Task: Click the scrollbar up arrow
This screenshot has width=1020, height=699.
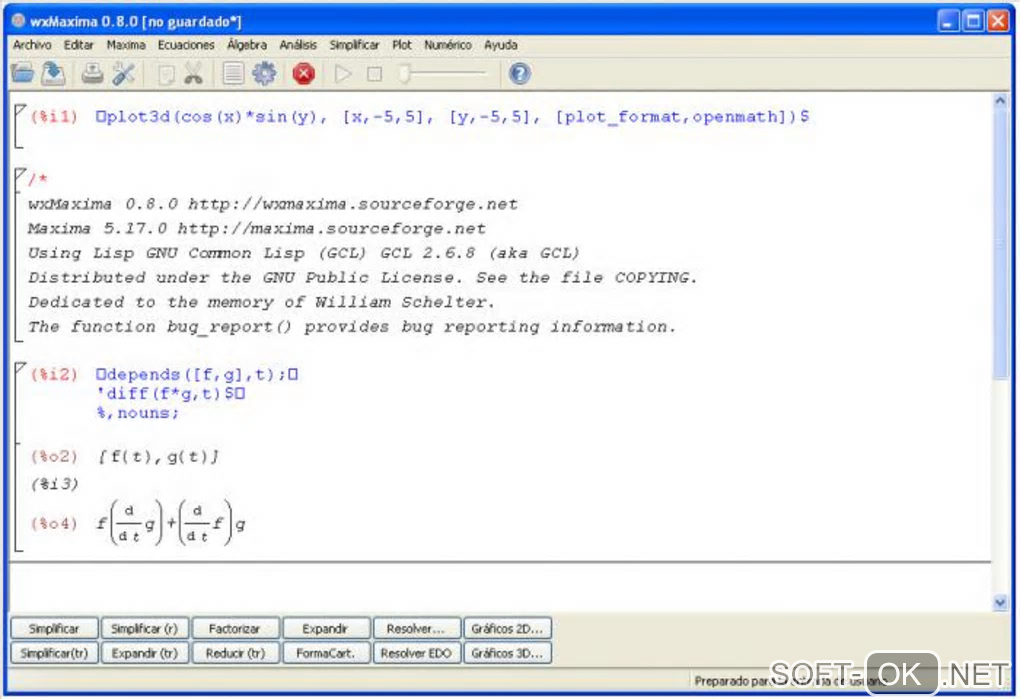Action: 1000,101
